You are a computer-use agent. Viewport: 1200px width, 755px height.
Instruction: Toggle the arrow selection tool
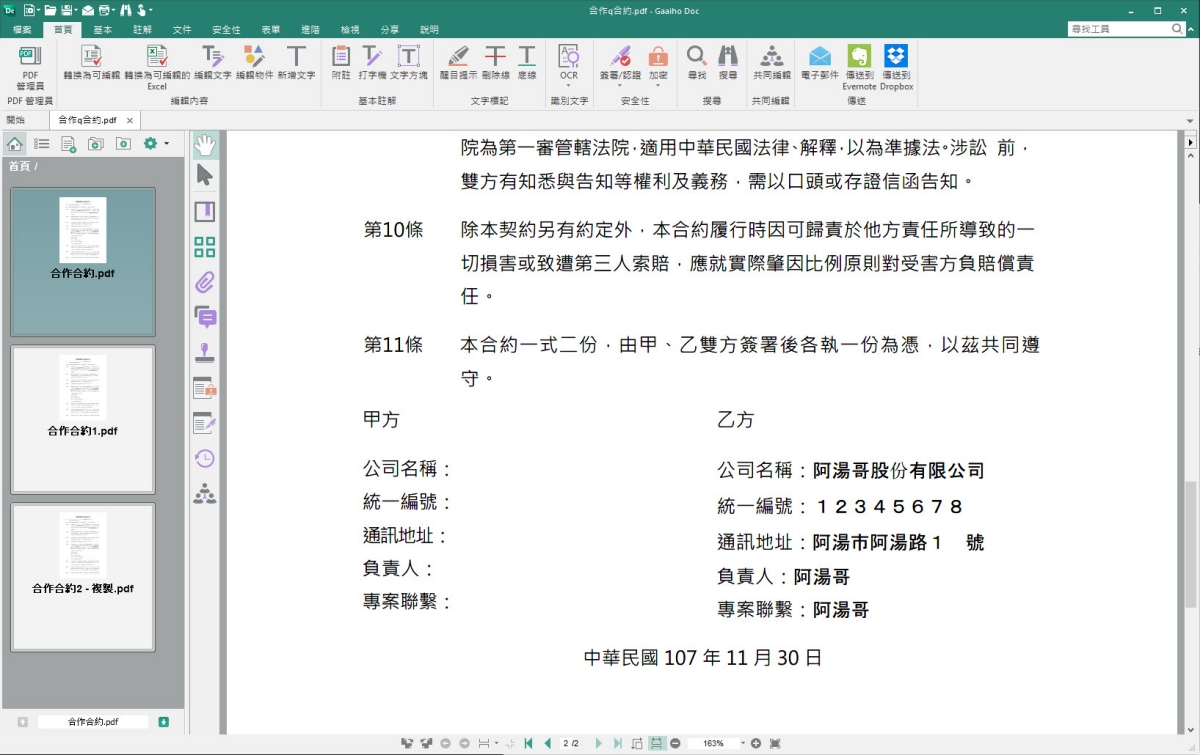(x=205, y=176)
